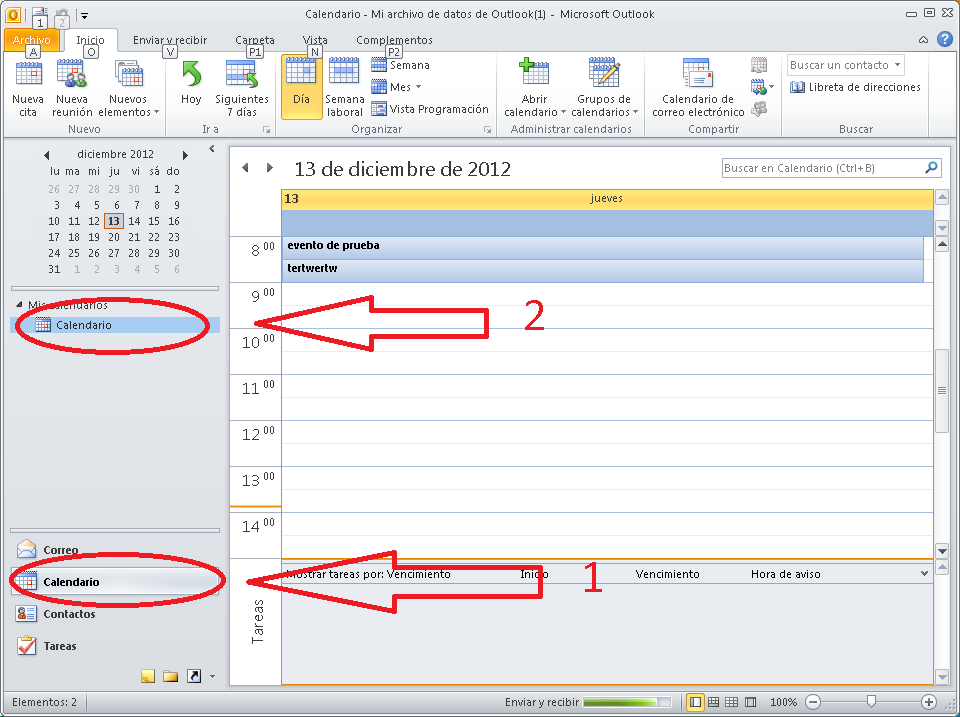Open Calendario in the navigation pane
960x717 pixels.
115,582
